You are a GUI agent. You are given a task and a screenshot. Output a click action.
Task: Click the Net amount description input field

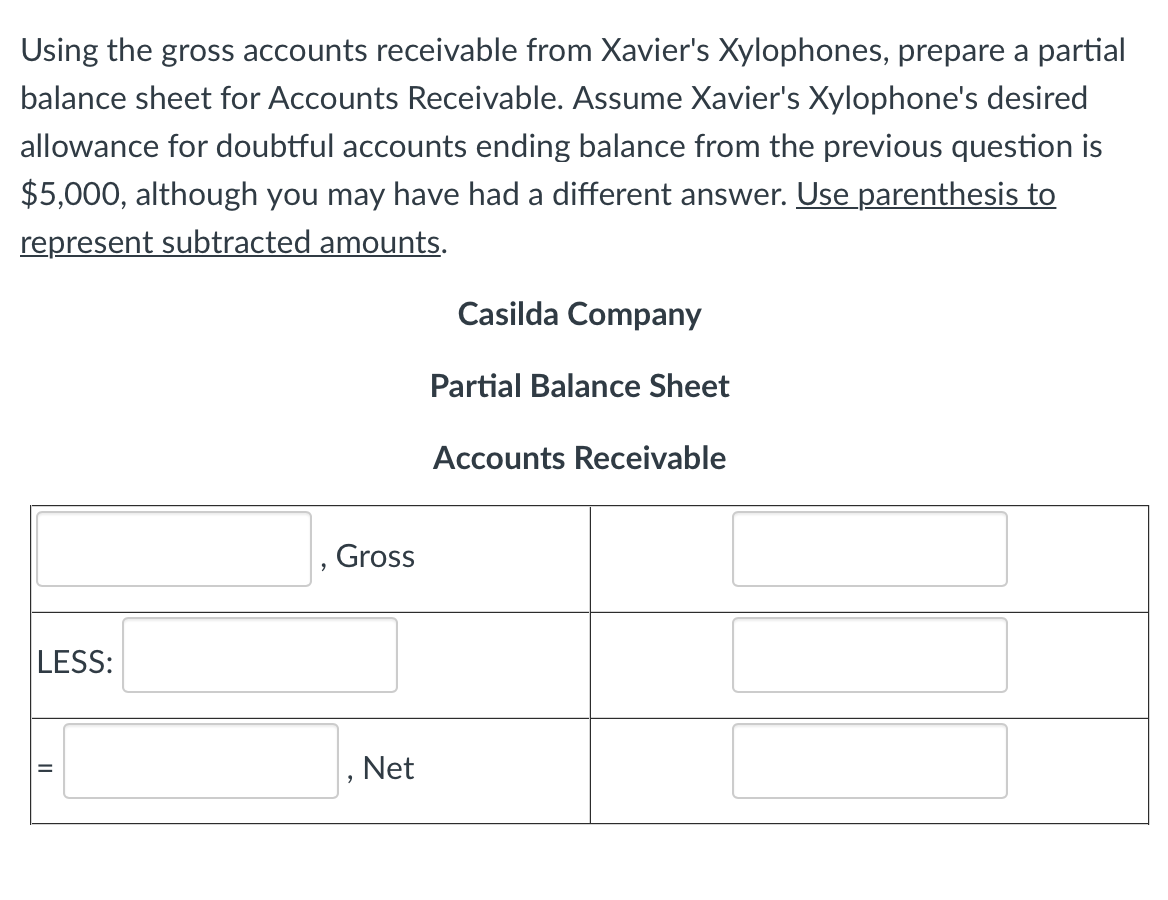point(199,761)
